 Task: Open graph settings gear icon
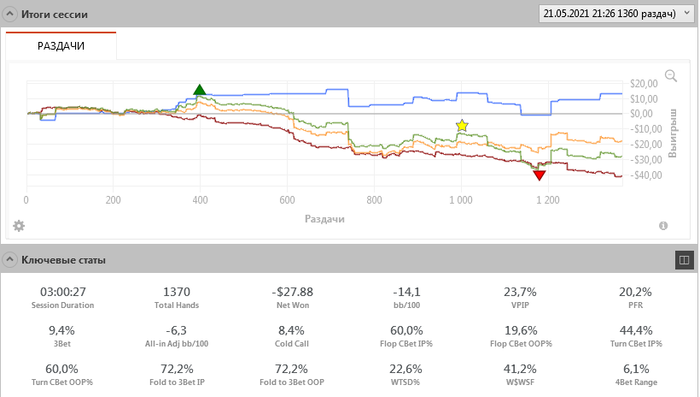point(19,226)
